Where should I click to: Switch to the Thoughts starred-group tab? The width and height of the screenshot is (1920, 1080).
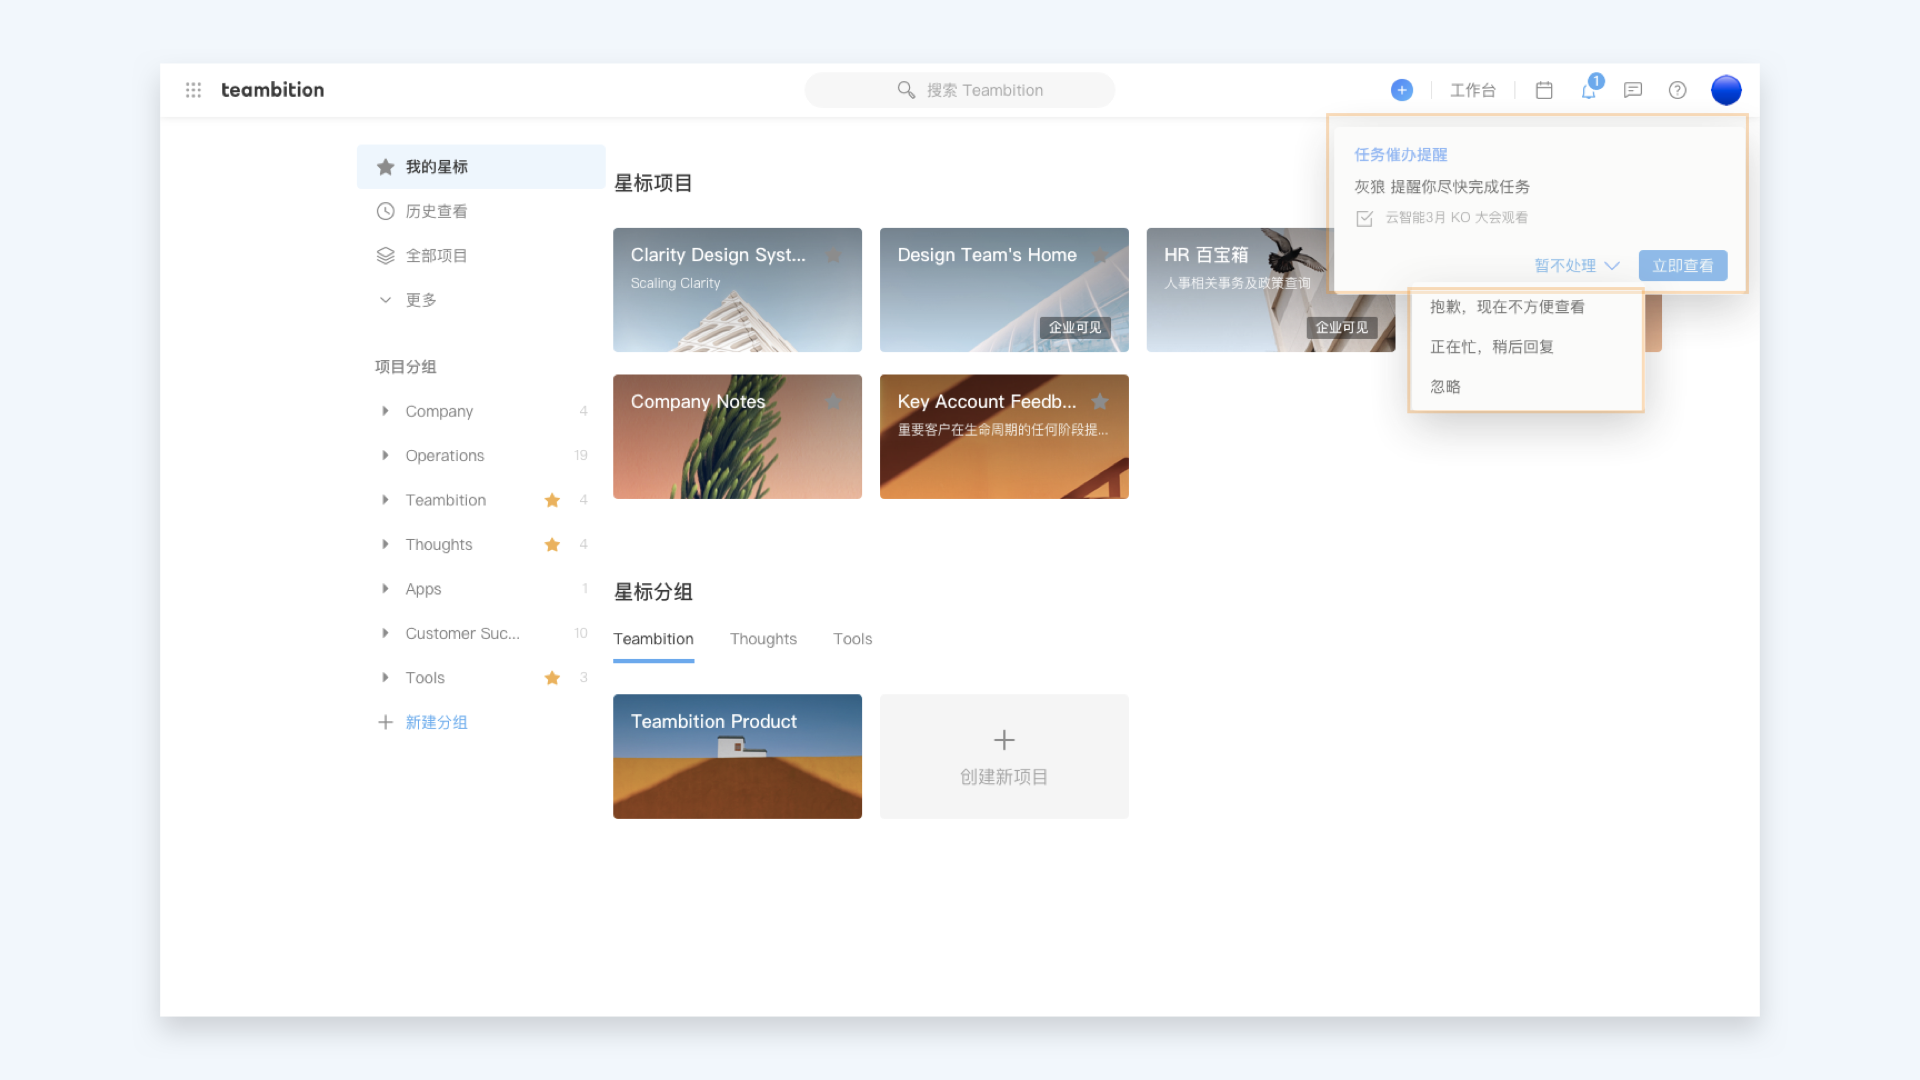point(763,639)
